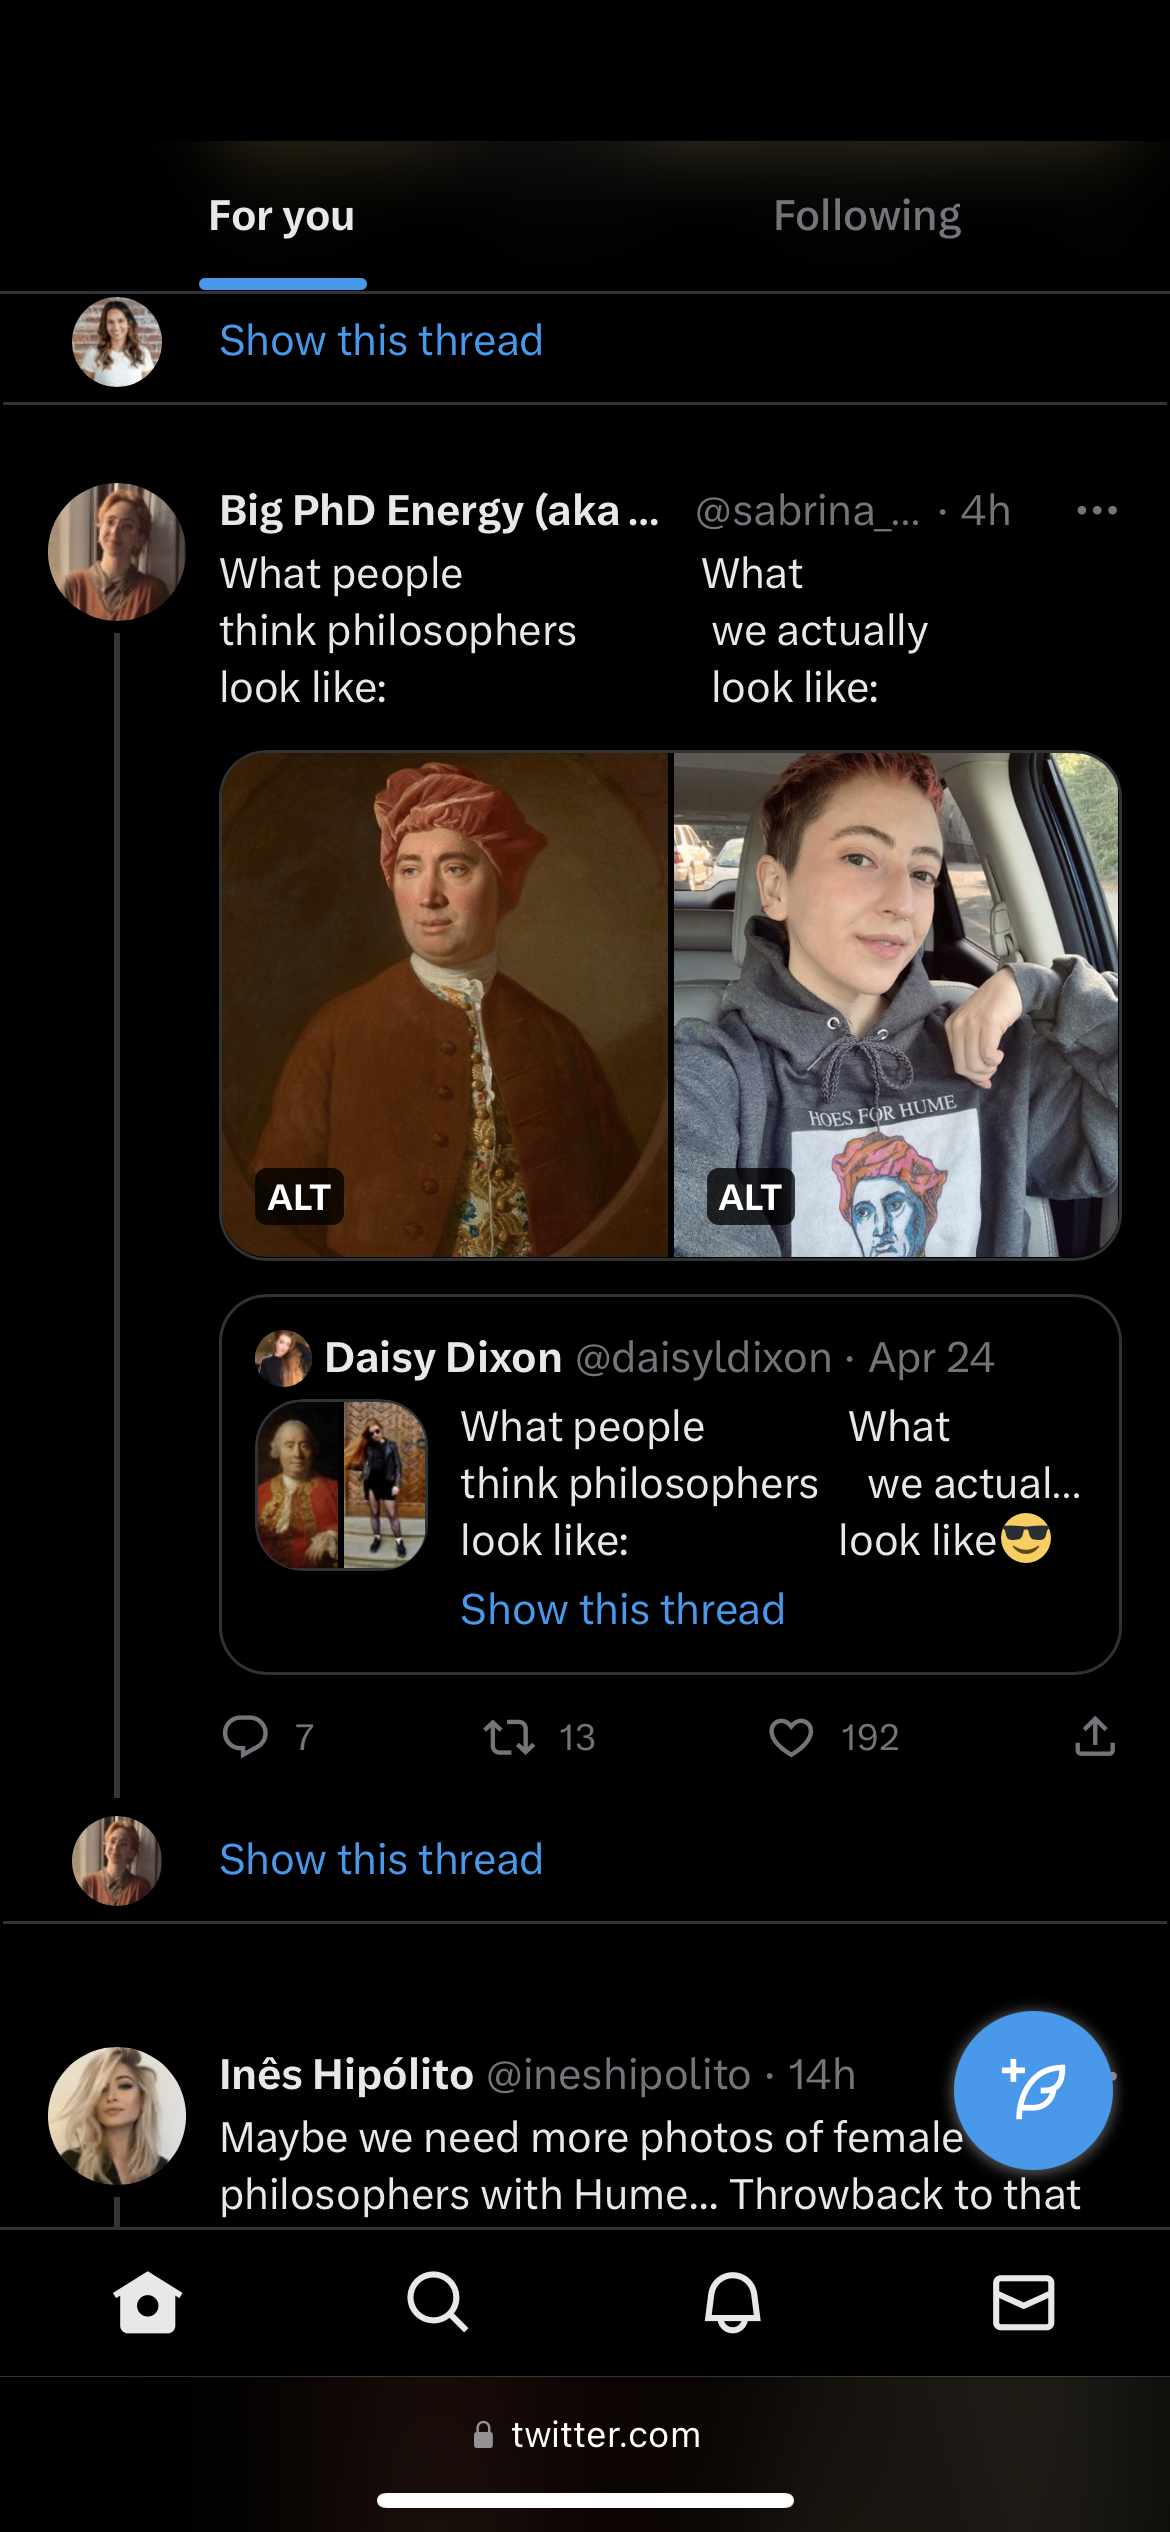
Task: Open the Search magnifier icon
Action: click(437, 2302)
